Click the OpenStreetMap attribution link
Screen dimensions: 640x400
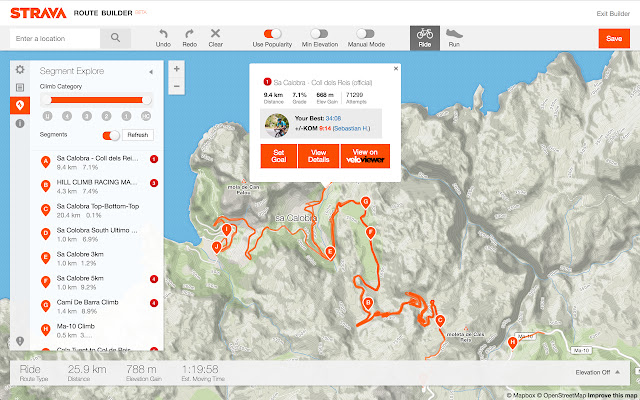(561, 395)
